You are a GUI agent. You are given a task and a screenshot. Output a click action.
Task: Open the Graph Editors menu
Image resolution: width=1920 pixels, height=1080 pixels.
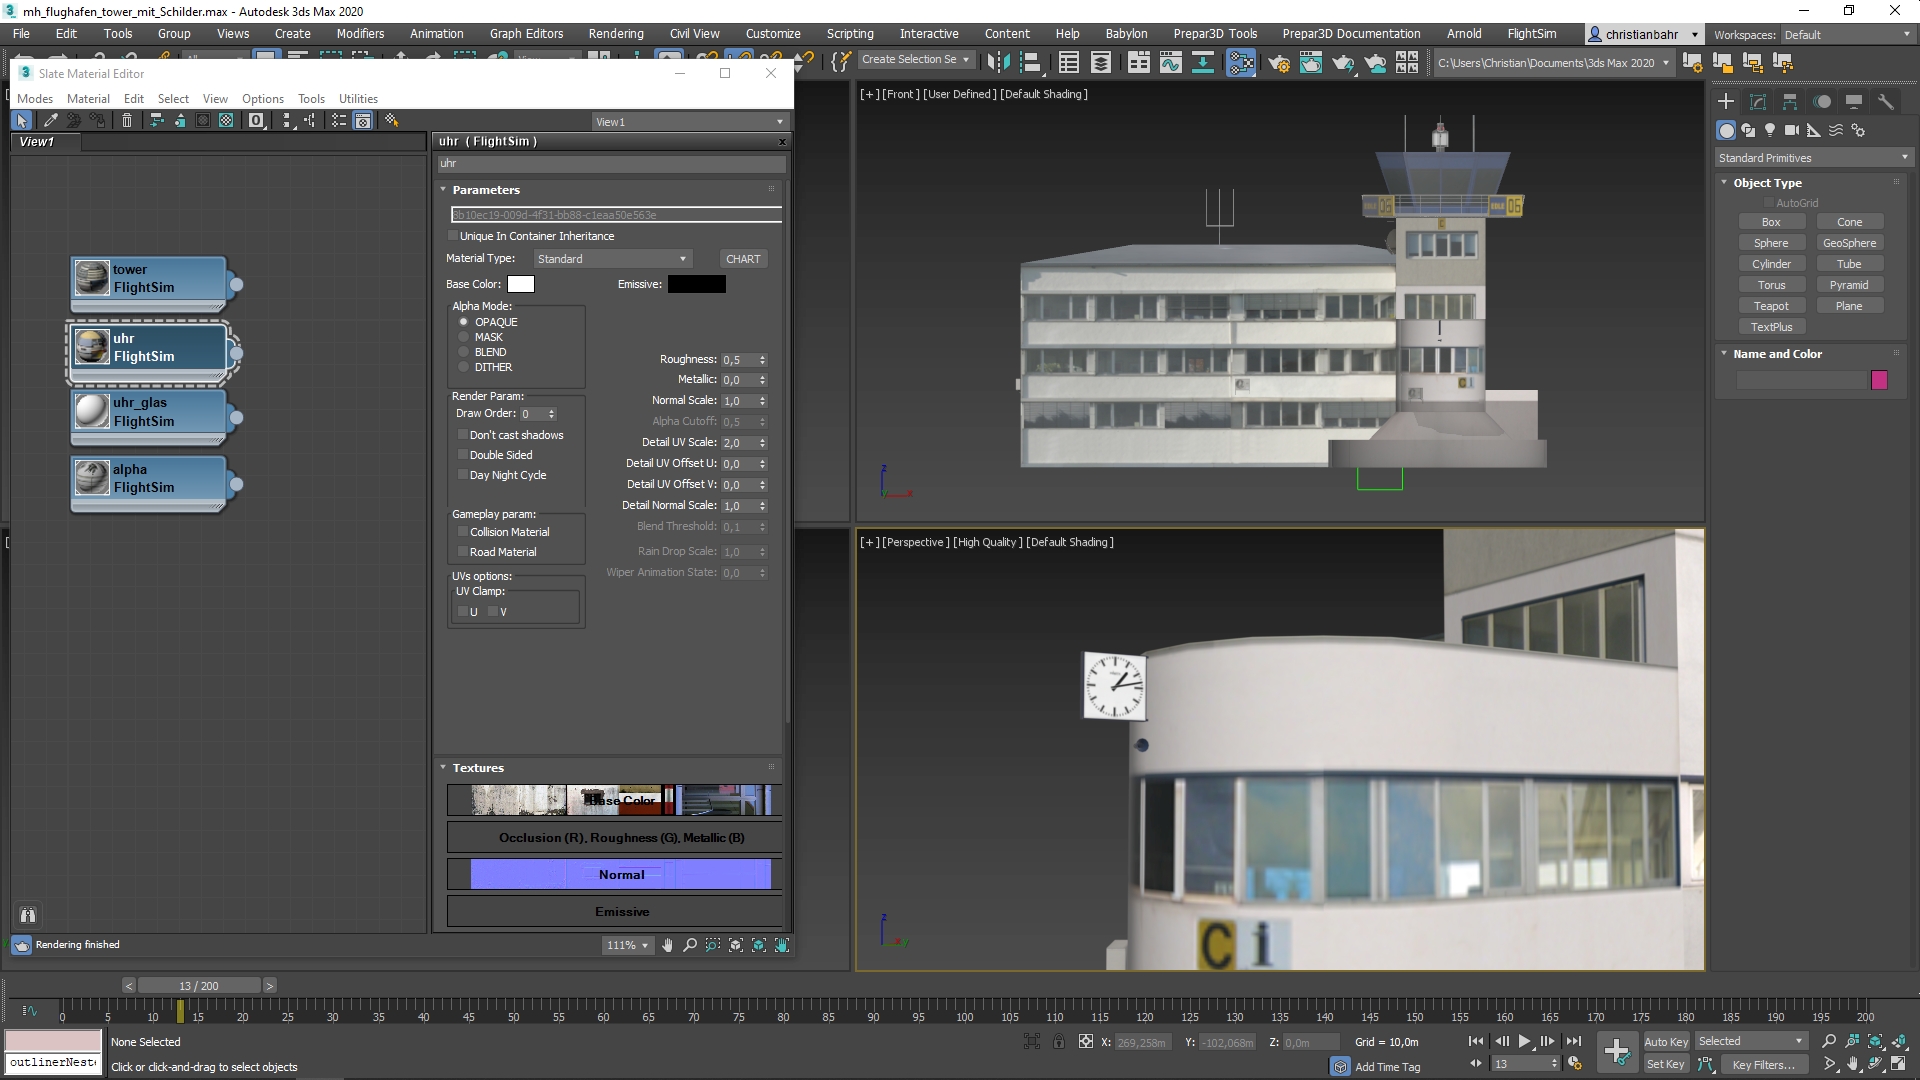(526, 34)
